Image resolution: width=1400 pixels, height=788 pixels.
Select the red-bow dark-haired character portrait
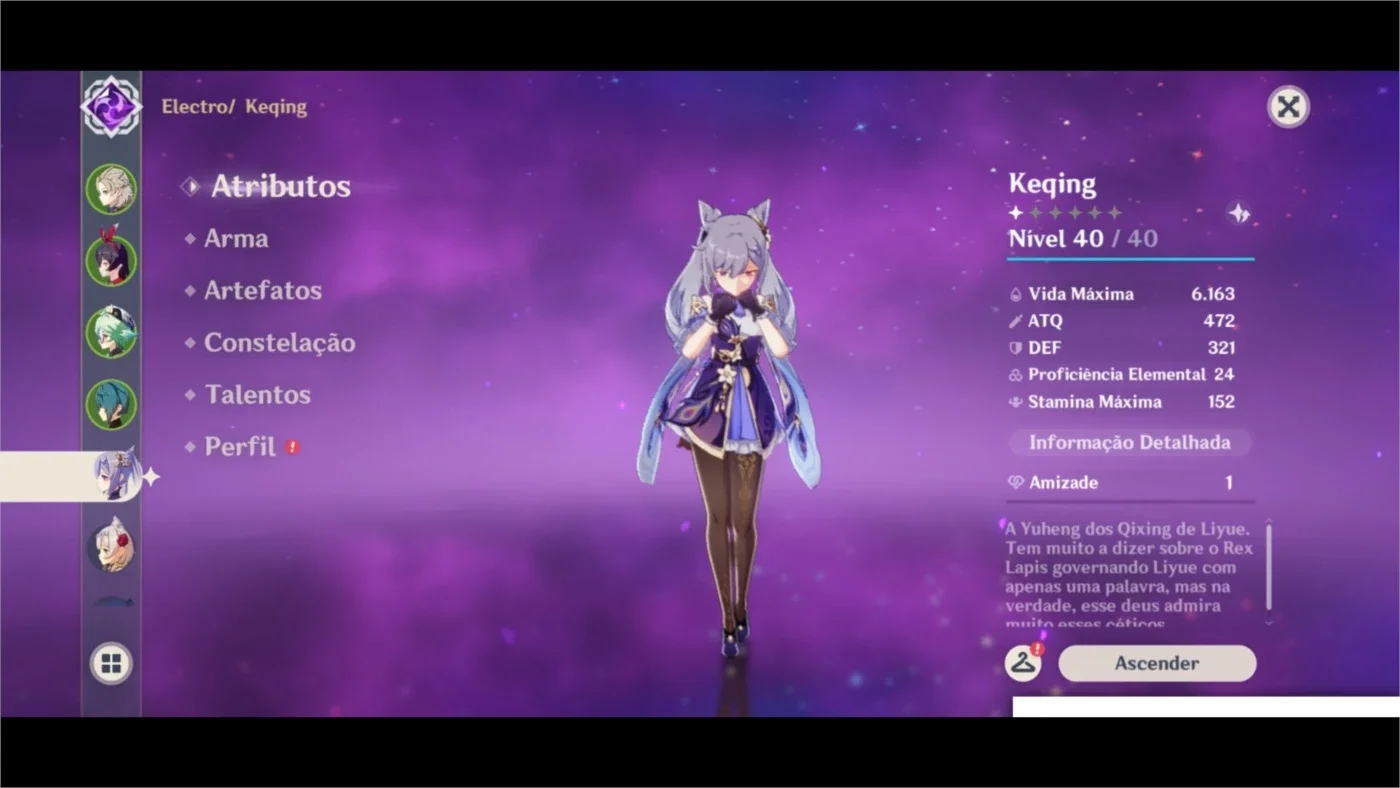[111, 261]
